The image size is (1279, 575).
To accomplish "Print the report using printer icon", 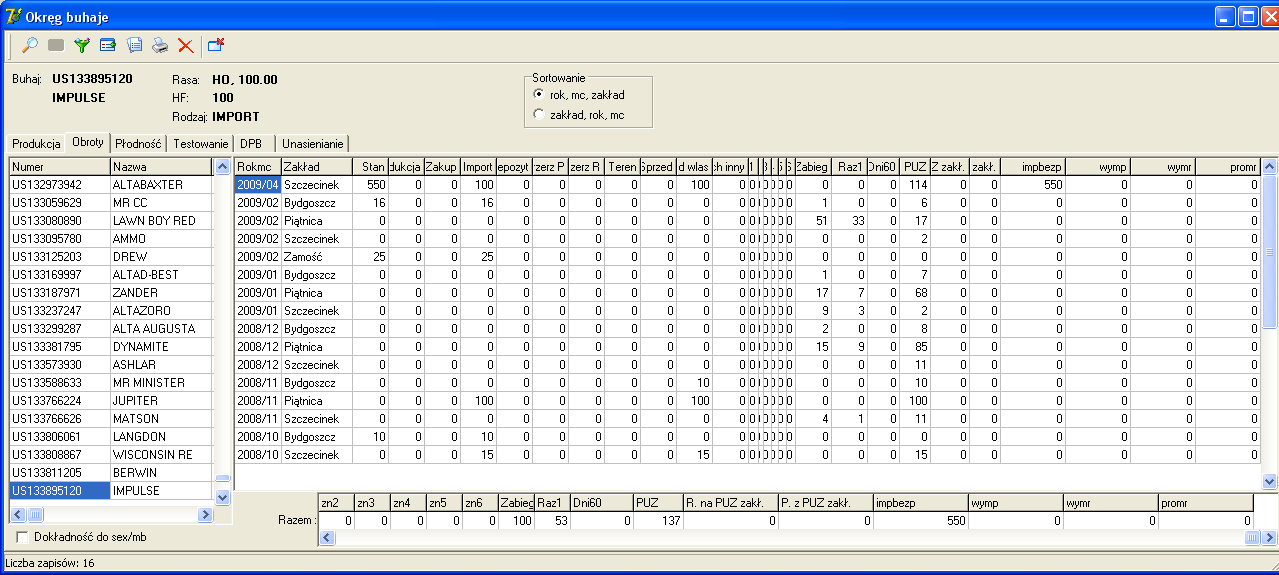I will pyautogui.click(x=160, y=45).
